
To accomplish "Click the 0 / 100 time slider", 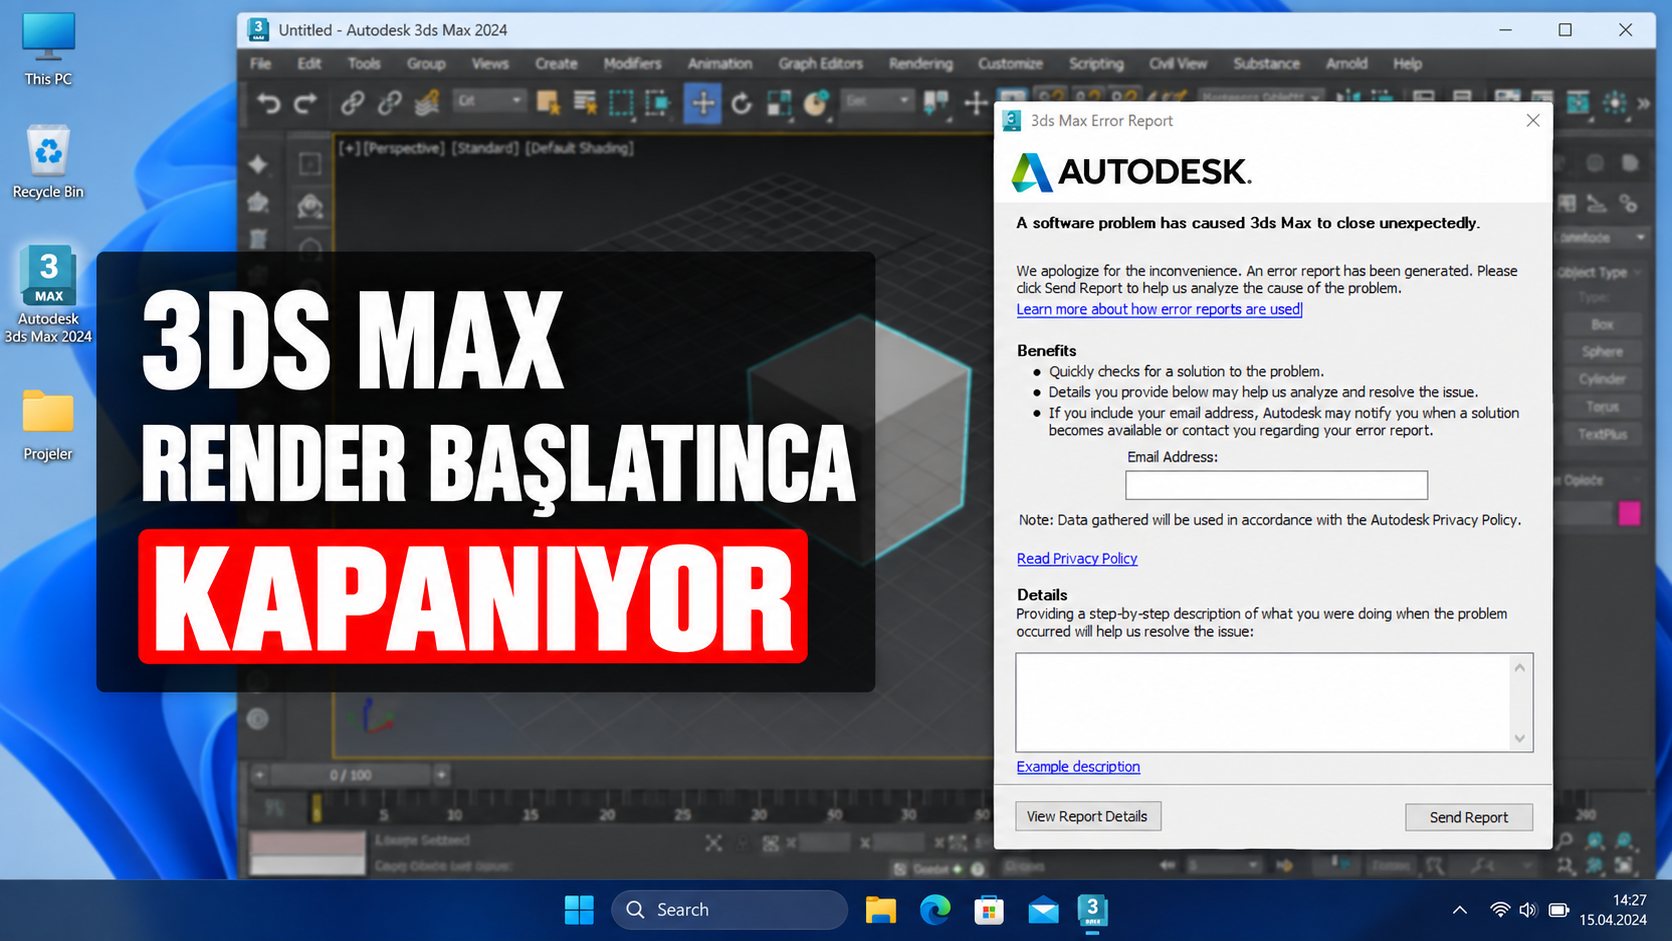I will (x=350, y=775).
